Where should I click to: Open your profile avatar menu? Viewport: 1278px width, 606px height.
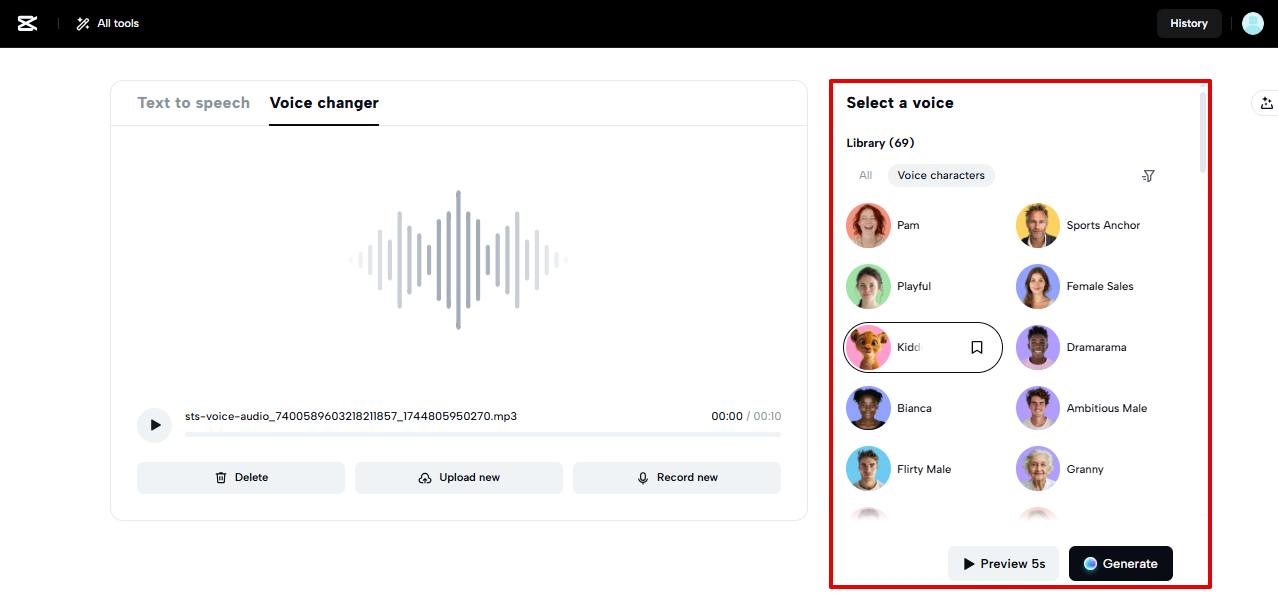[1252, 22]
